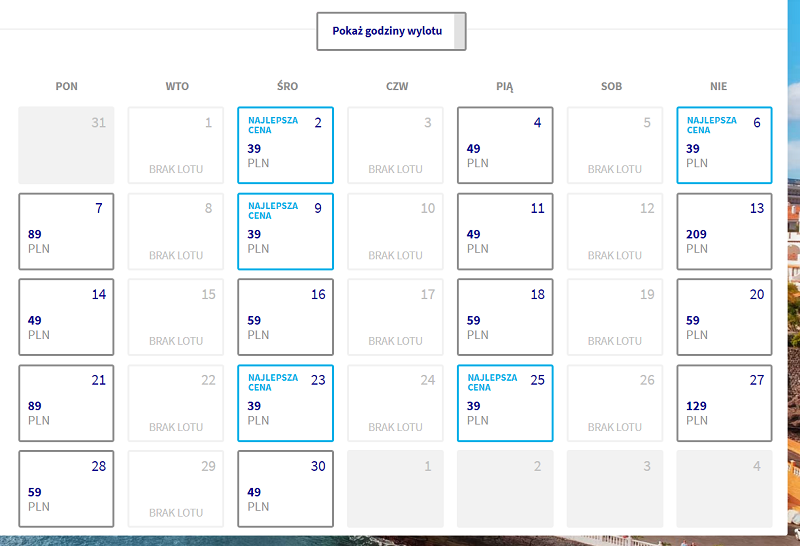Select Friday 18 date for 59 PLN

point(505,317)
